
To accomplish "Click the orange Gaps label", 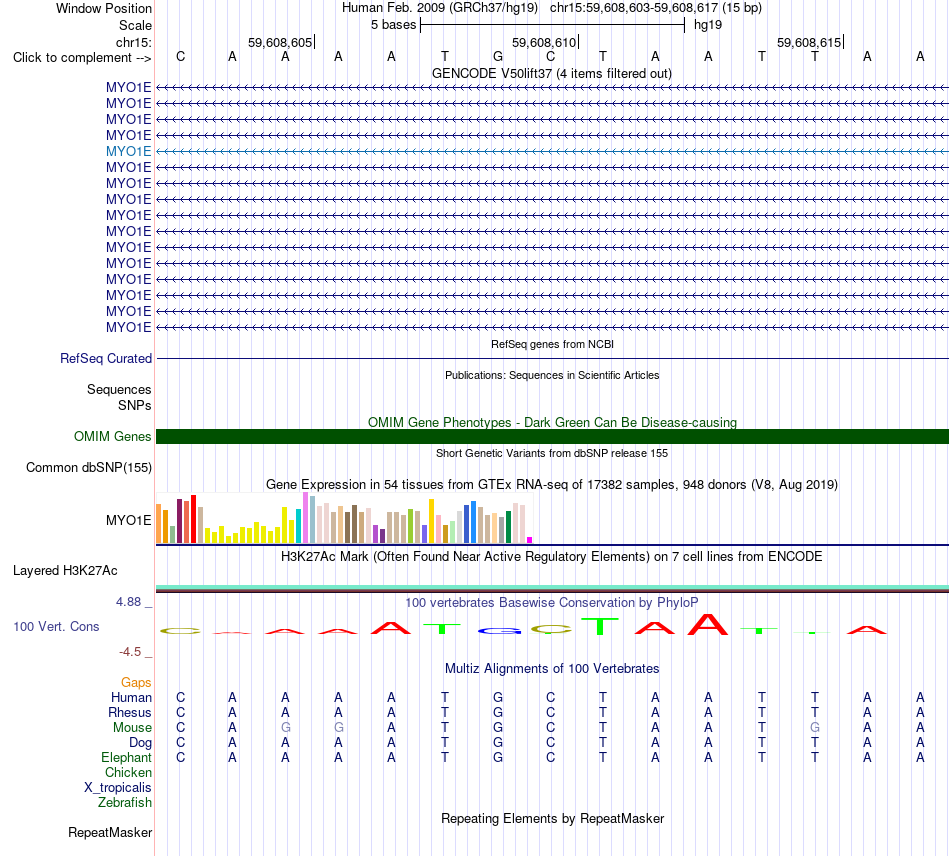I will click(x=136, y=683).
